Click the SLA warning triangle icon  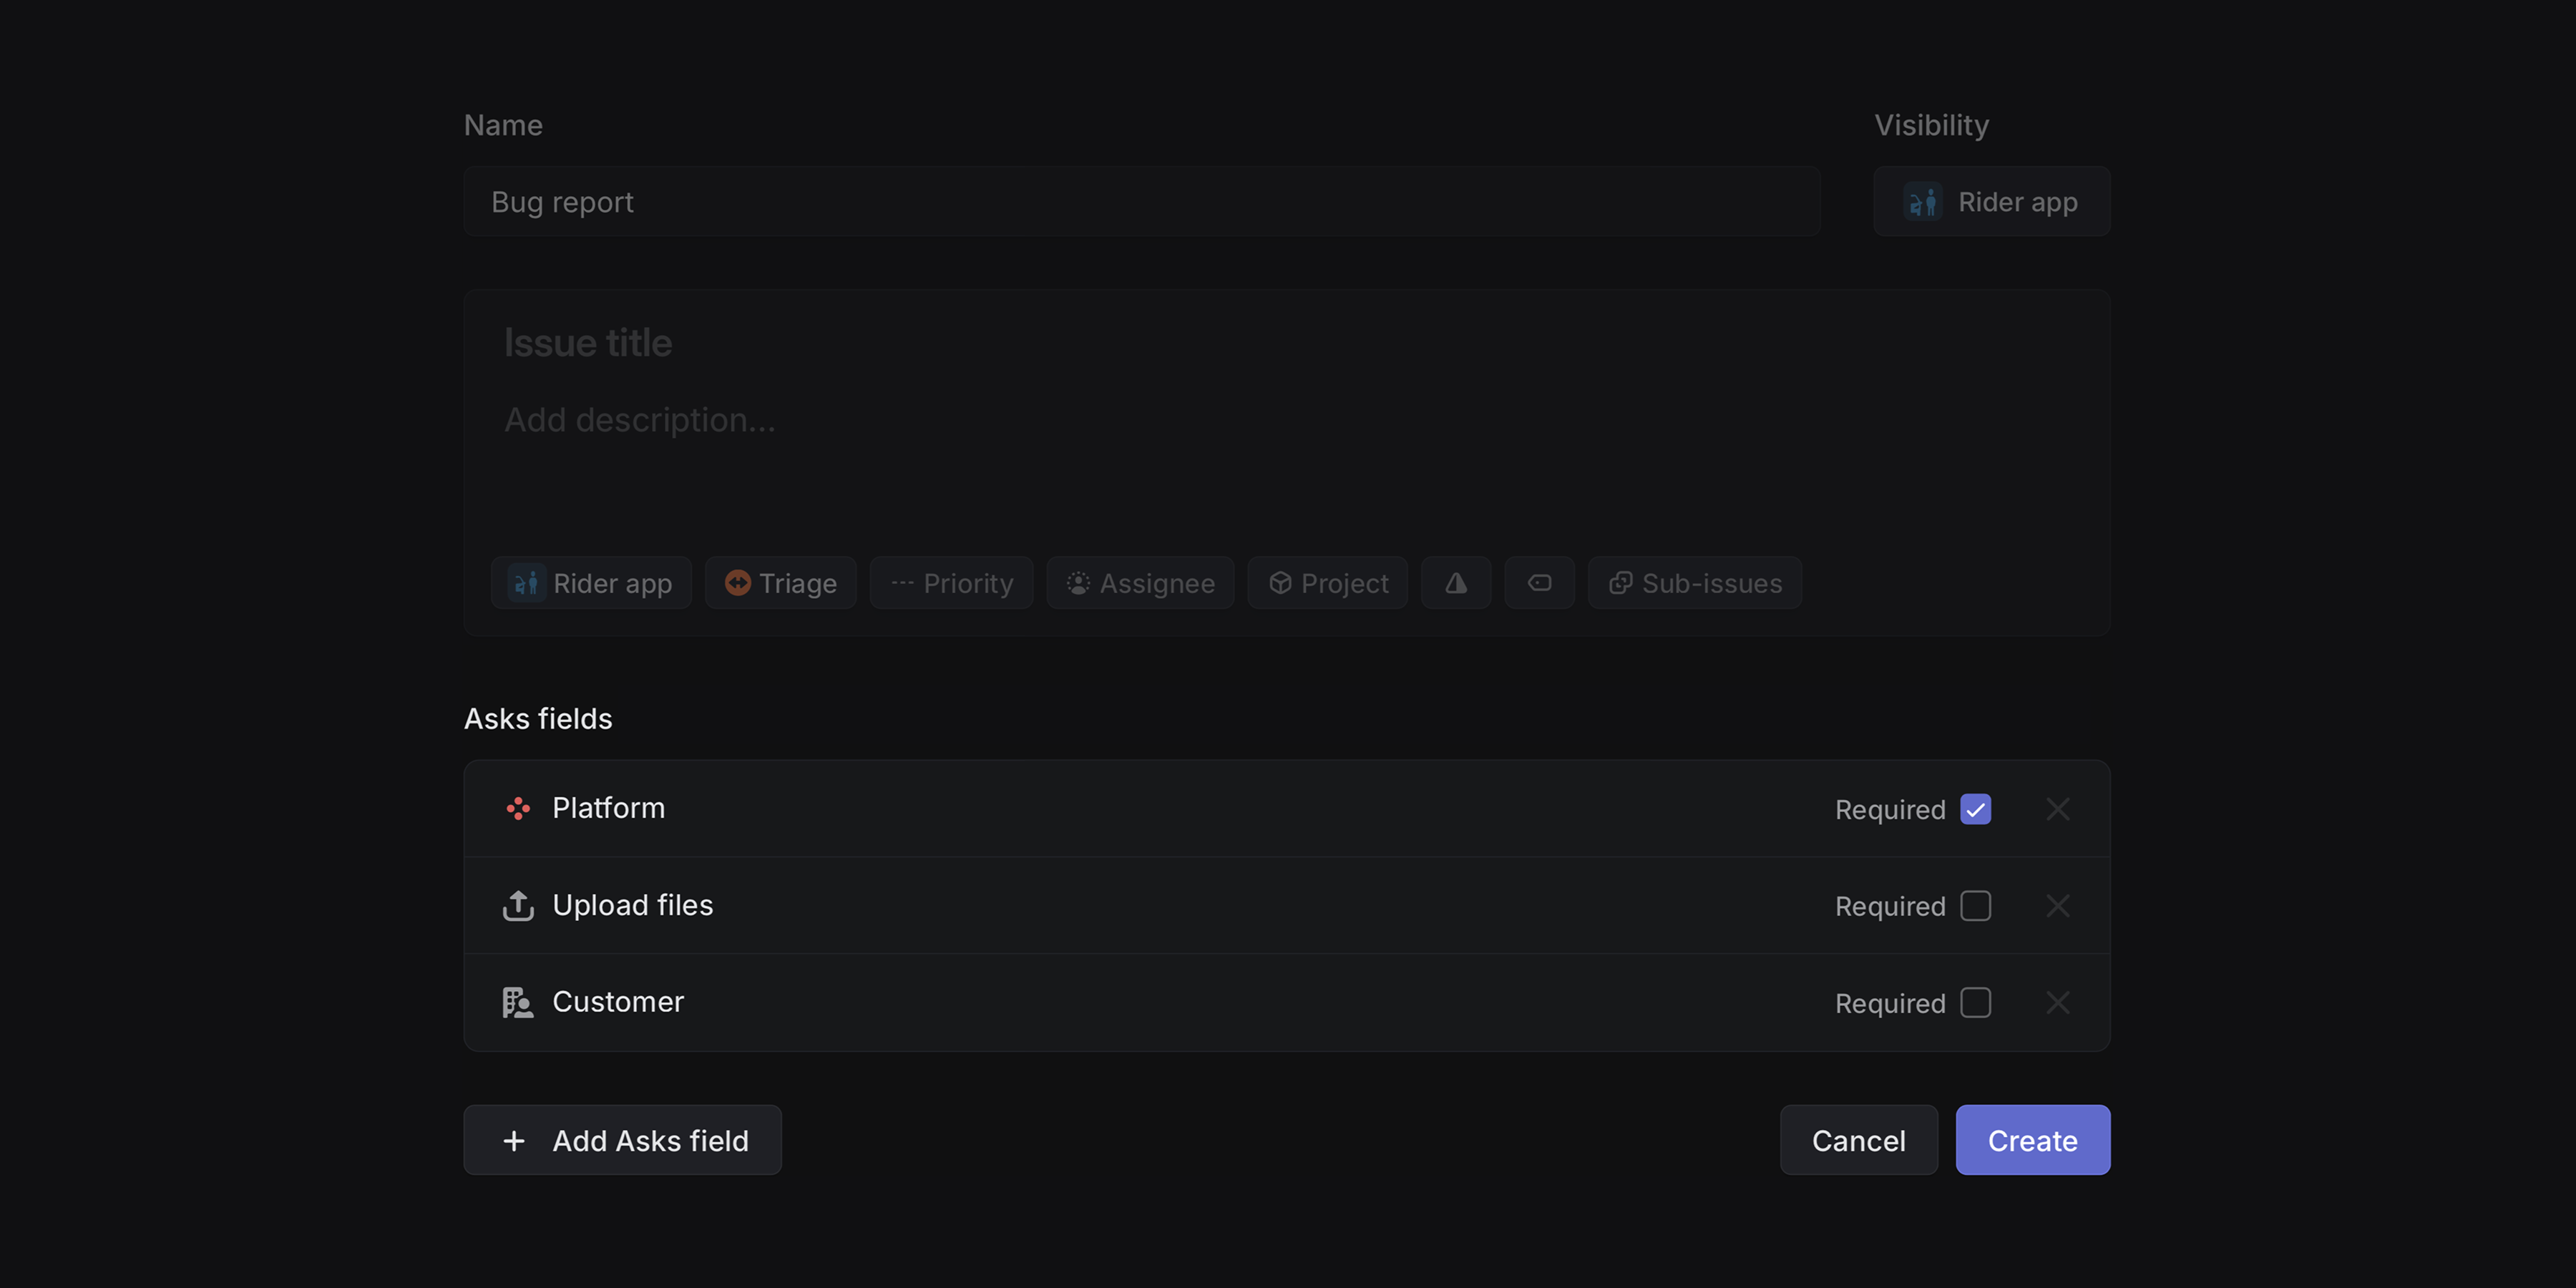1456,583
